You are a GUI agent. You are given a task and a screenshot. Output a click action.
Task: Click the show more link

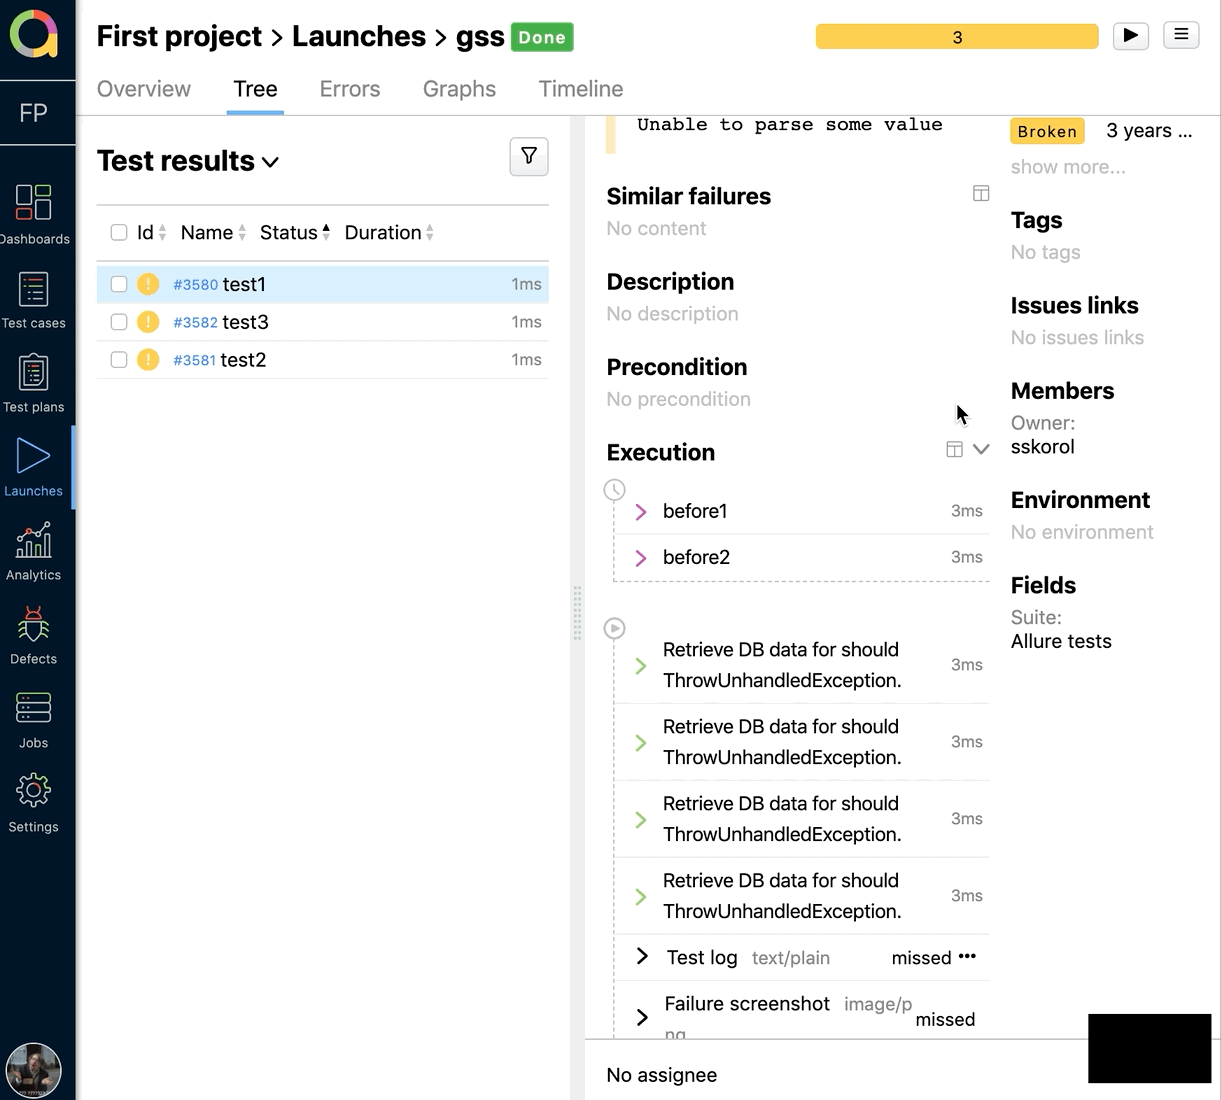click(1067, 167)
